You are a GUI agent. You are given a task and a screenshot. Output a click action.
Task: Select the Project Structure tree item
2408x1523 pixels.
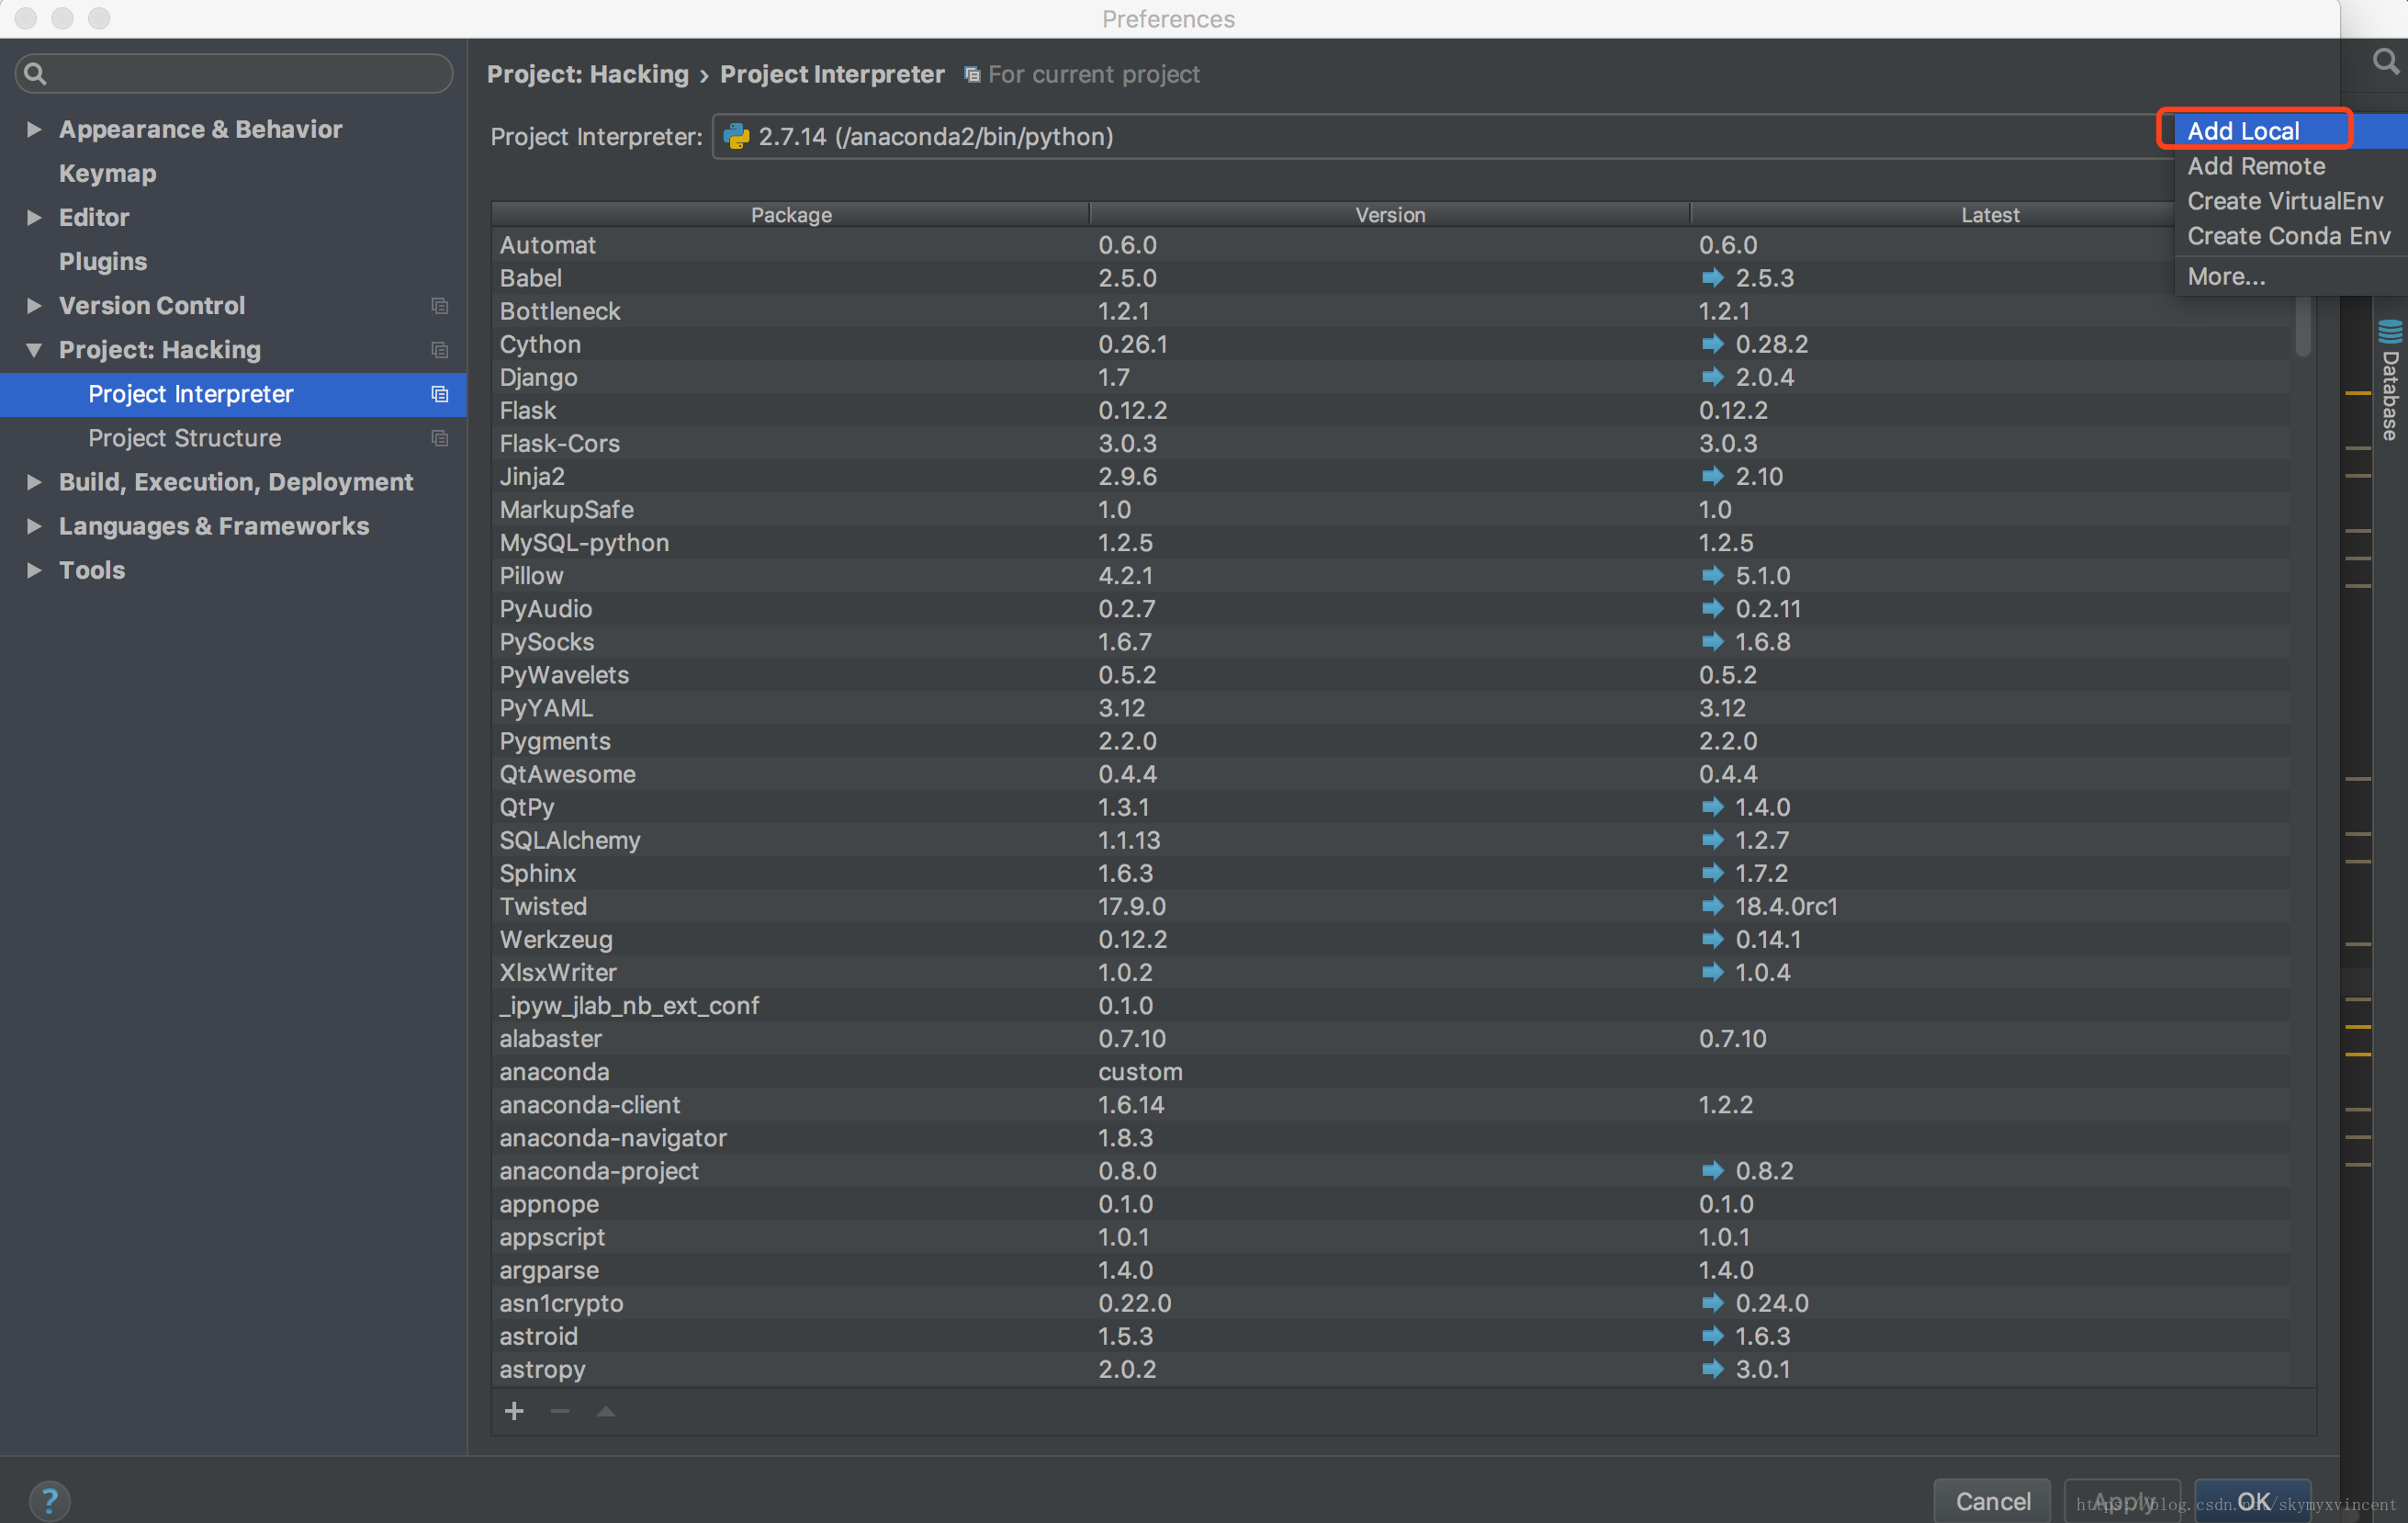(x=183, y=437)
